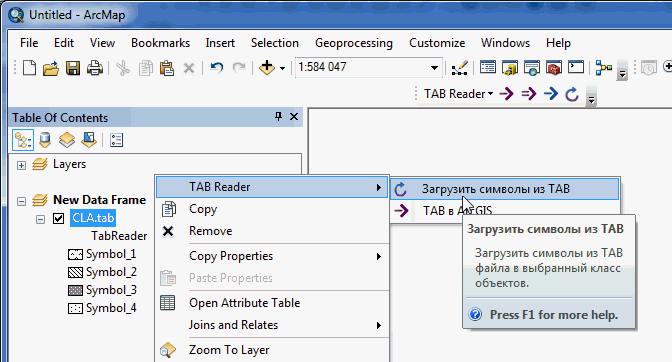Click the refresh symbols icon on TAB Reader toolbar
Viewport: 672px width, 362px height.
pyautogui.click(x=572, y=94)
